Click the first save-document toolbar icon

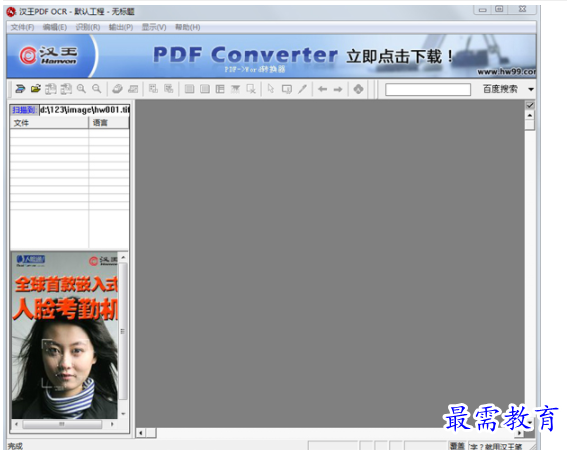click(x=51, y=89)
